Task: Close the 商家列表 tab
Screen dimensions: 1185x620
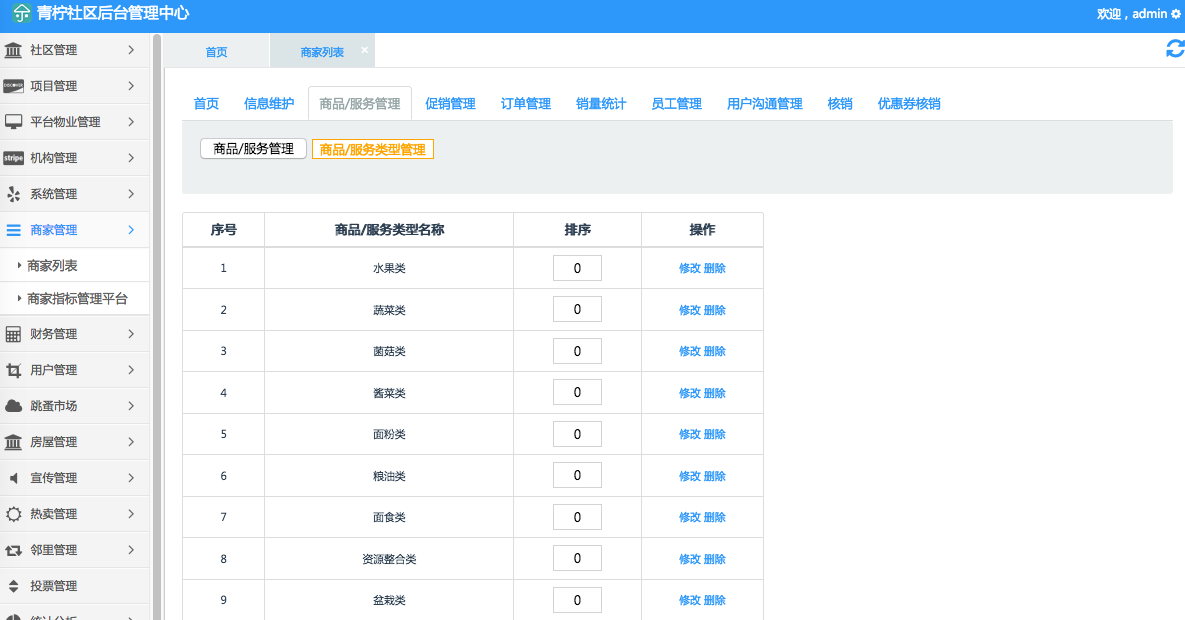Action: coord(364,50)
